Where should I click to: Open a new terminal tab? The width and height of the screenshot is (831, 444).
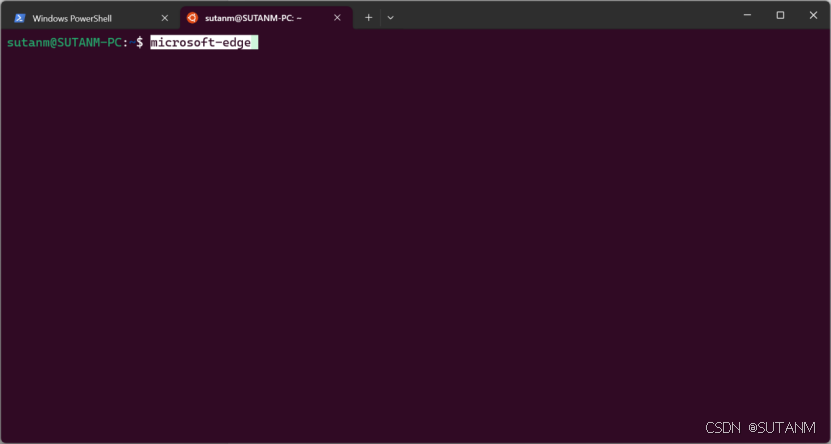[x=368, y=17]
